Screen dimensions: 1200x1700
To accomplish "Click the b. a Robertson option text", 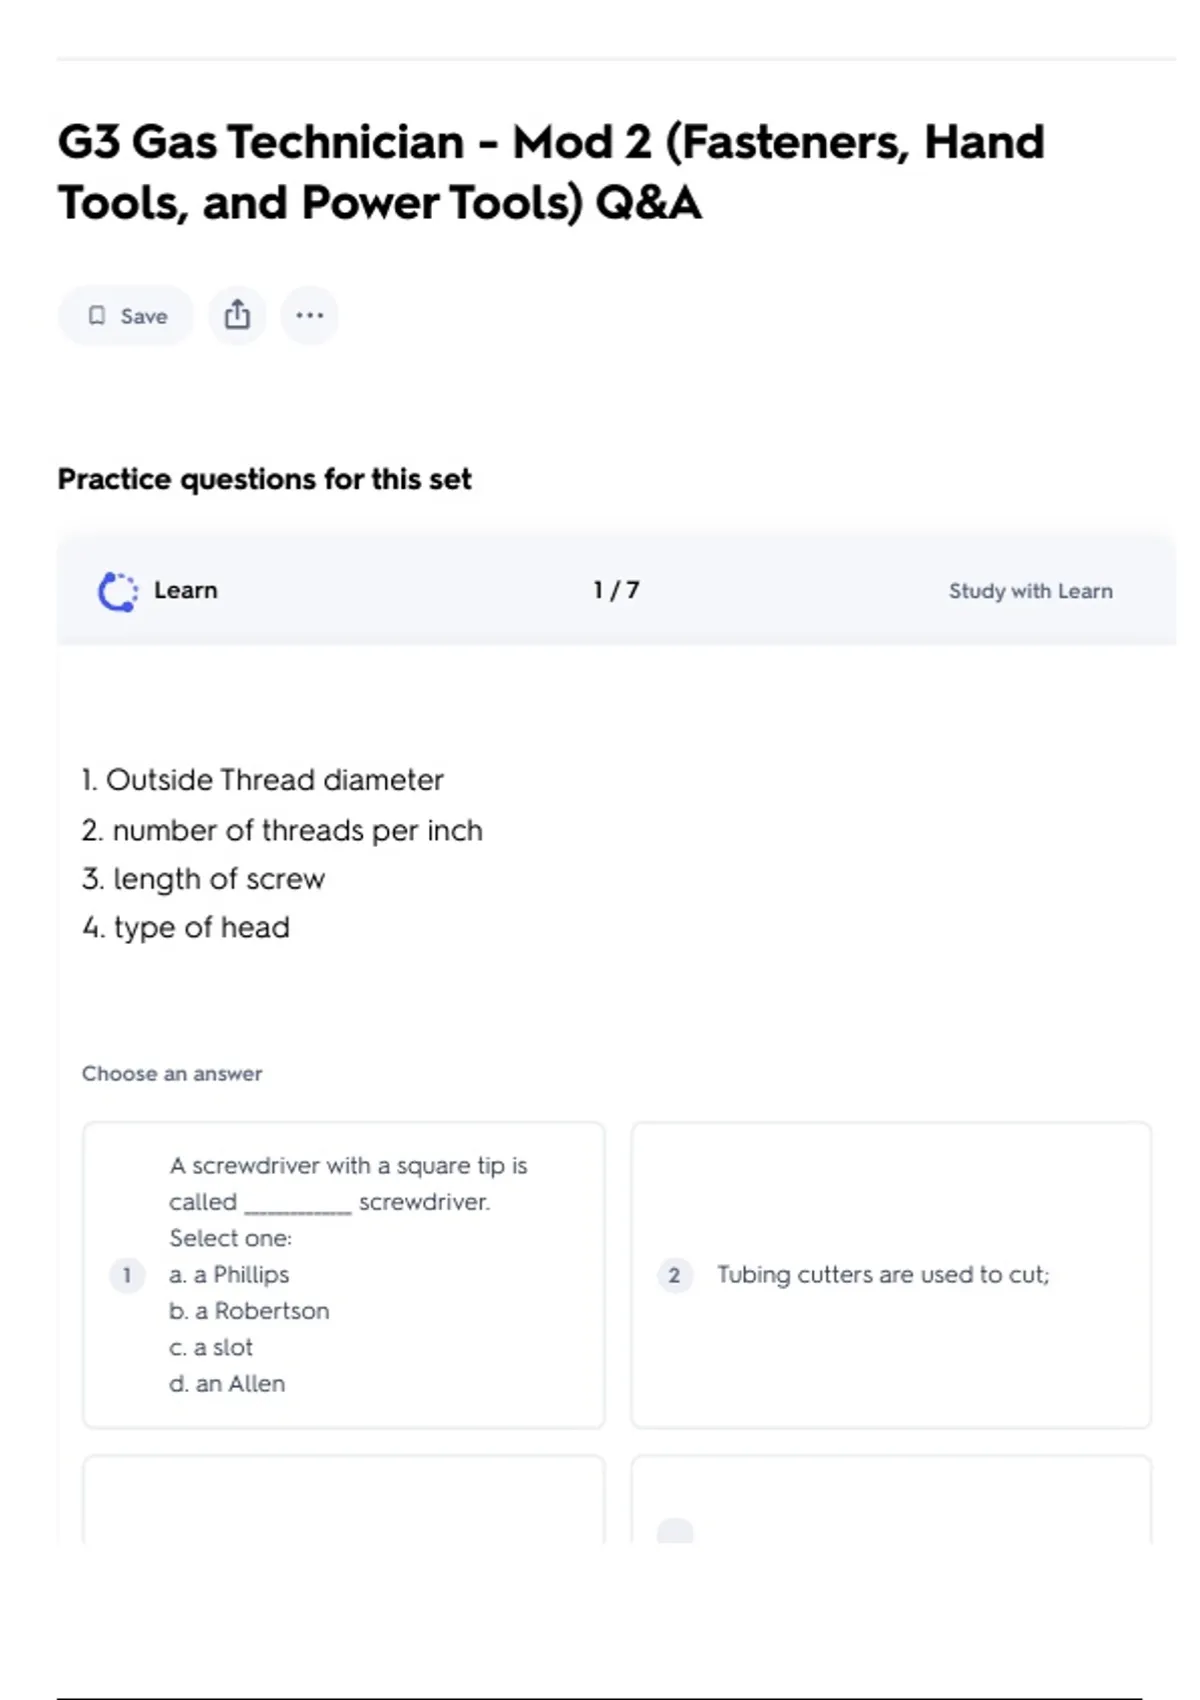I will 249,1311.
